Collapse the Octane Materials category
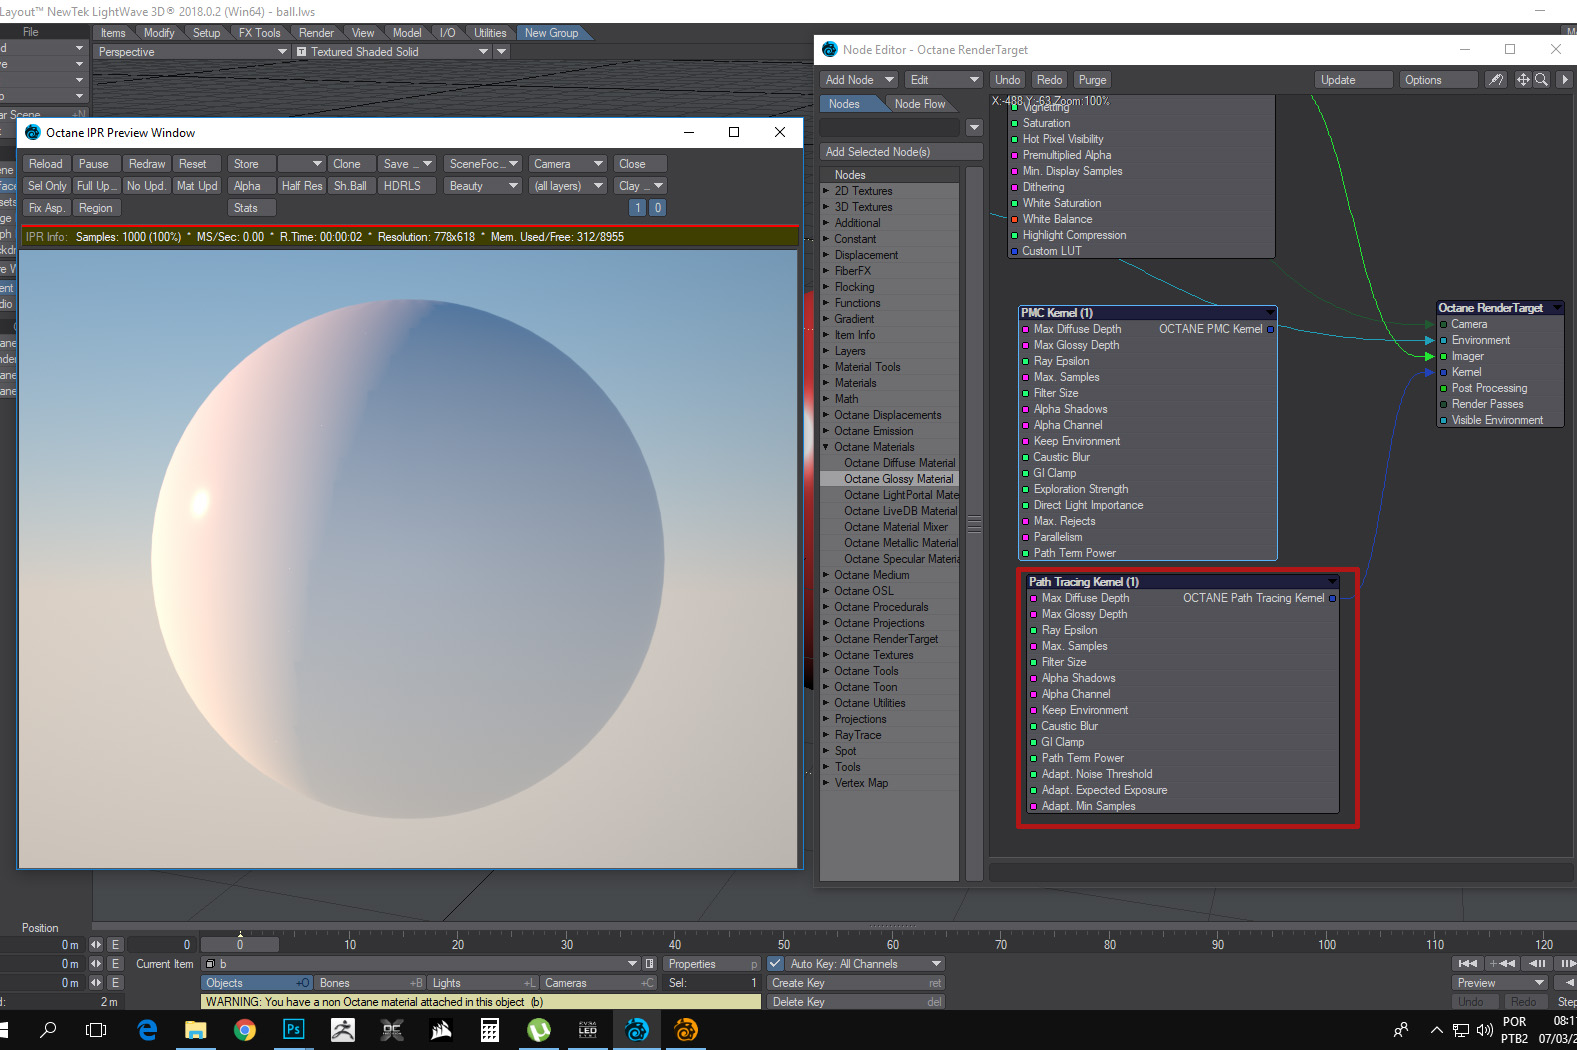This screenshot has height=1050, width=1577. (x=826, y=447)
